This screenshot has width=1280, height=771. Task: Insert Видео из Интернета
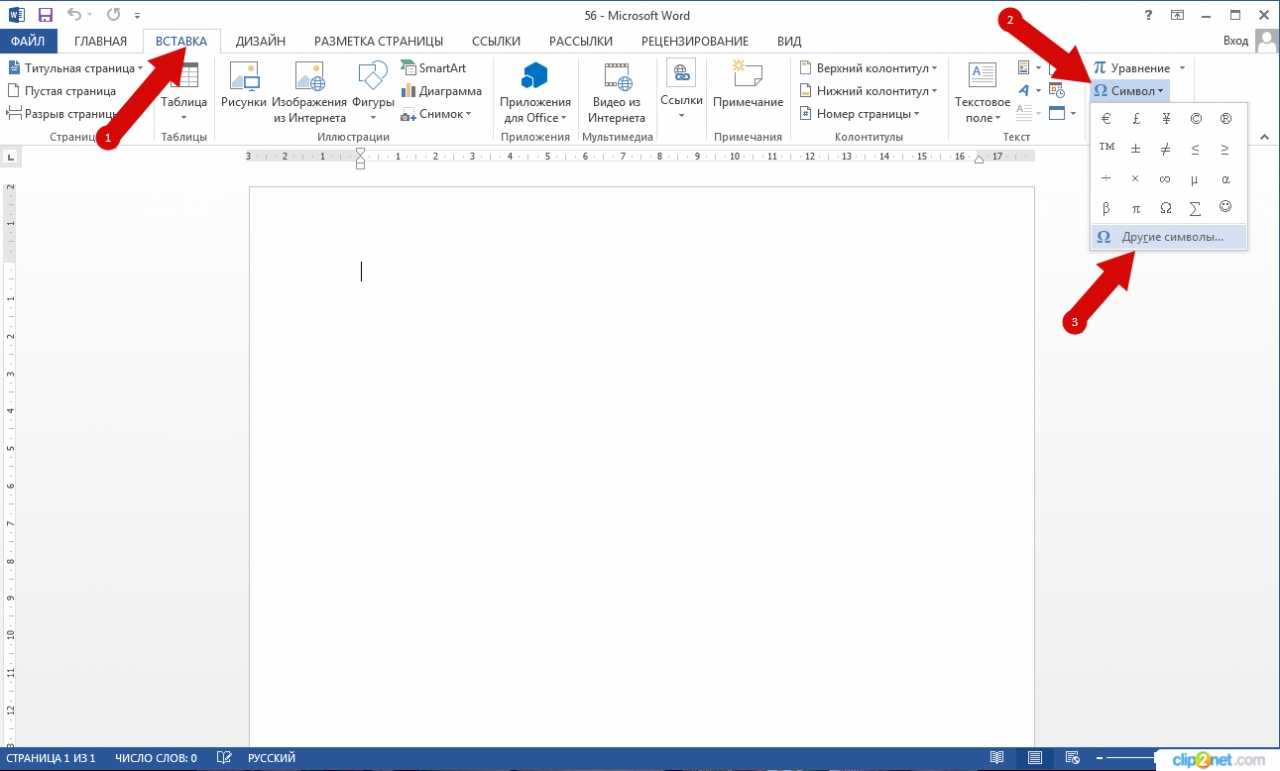(617, 92)
